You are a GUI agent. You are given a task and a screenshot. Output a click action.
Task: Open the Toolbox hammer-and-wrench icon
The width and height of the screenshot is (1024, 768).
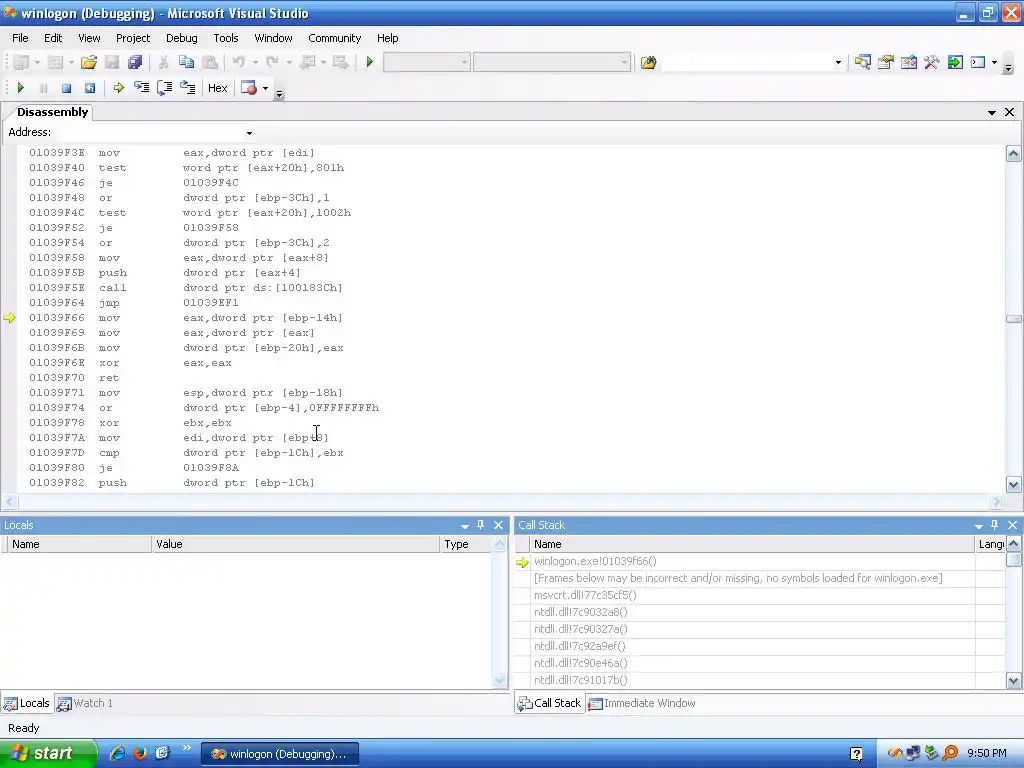coord(931,63)
